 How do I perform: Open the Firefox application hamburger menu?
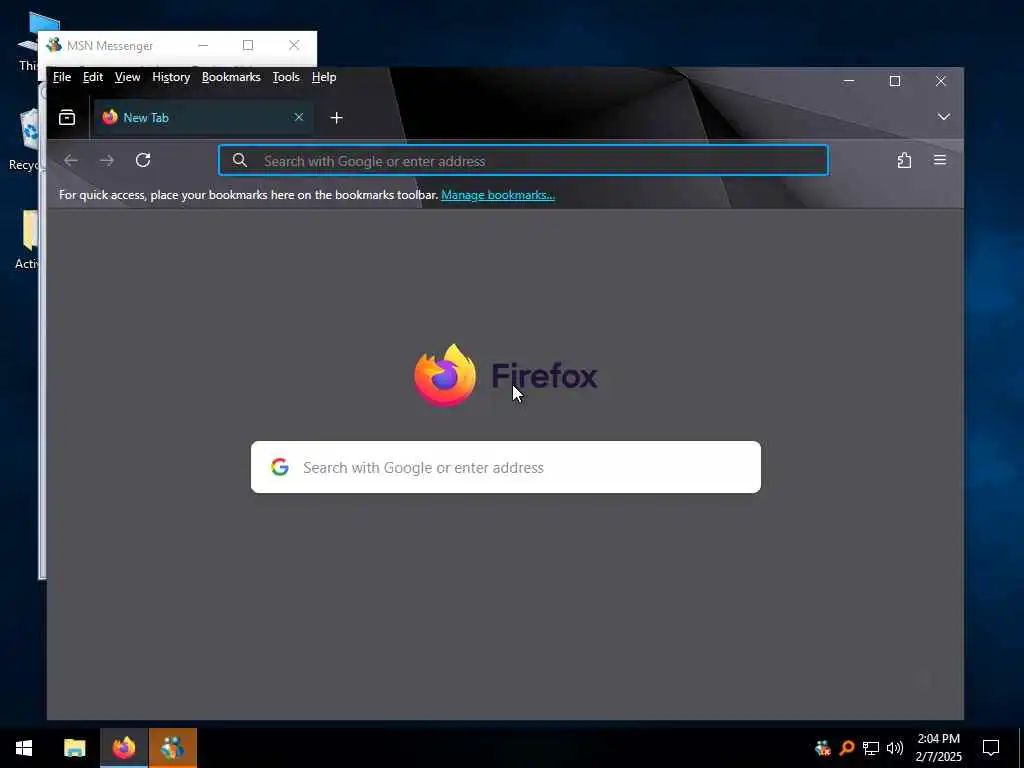940,160
